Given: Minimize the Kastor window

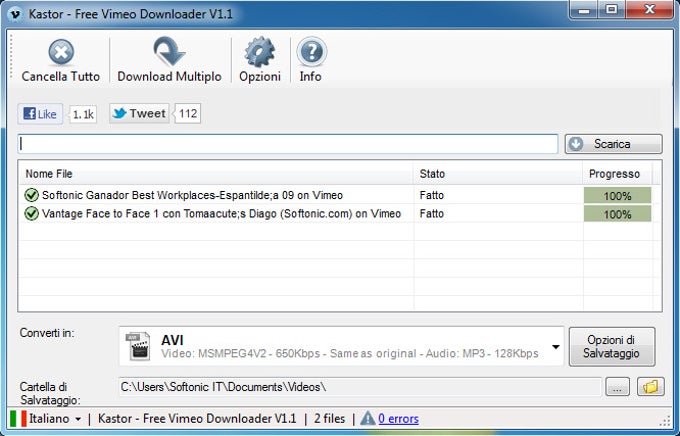Looking at the screenshot, I should coord(584,10).
